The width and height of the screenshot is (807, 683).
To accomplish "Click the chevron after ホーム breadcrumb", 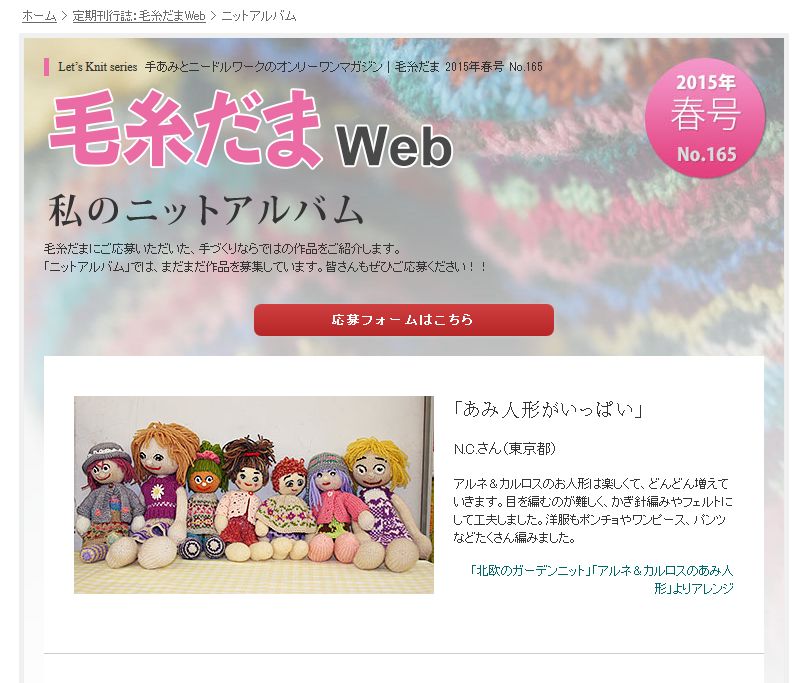I will (x=64, y=16).
